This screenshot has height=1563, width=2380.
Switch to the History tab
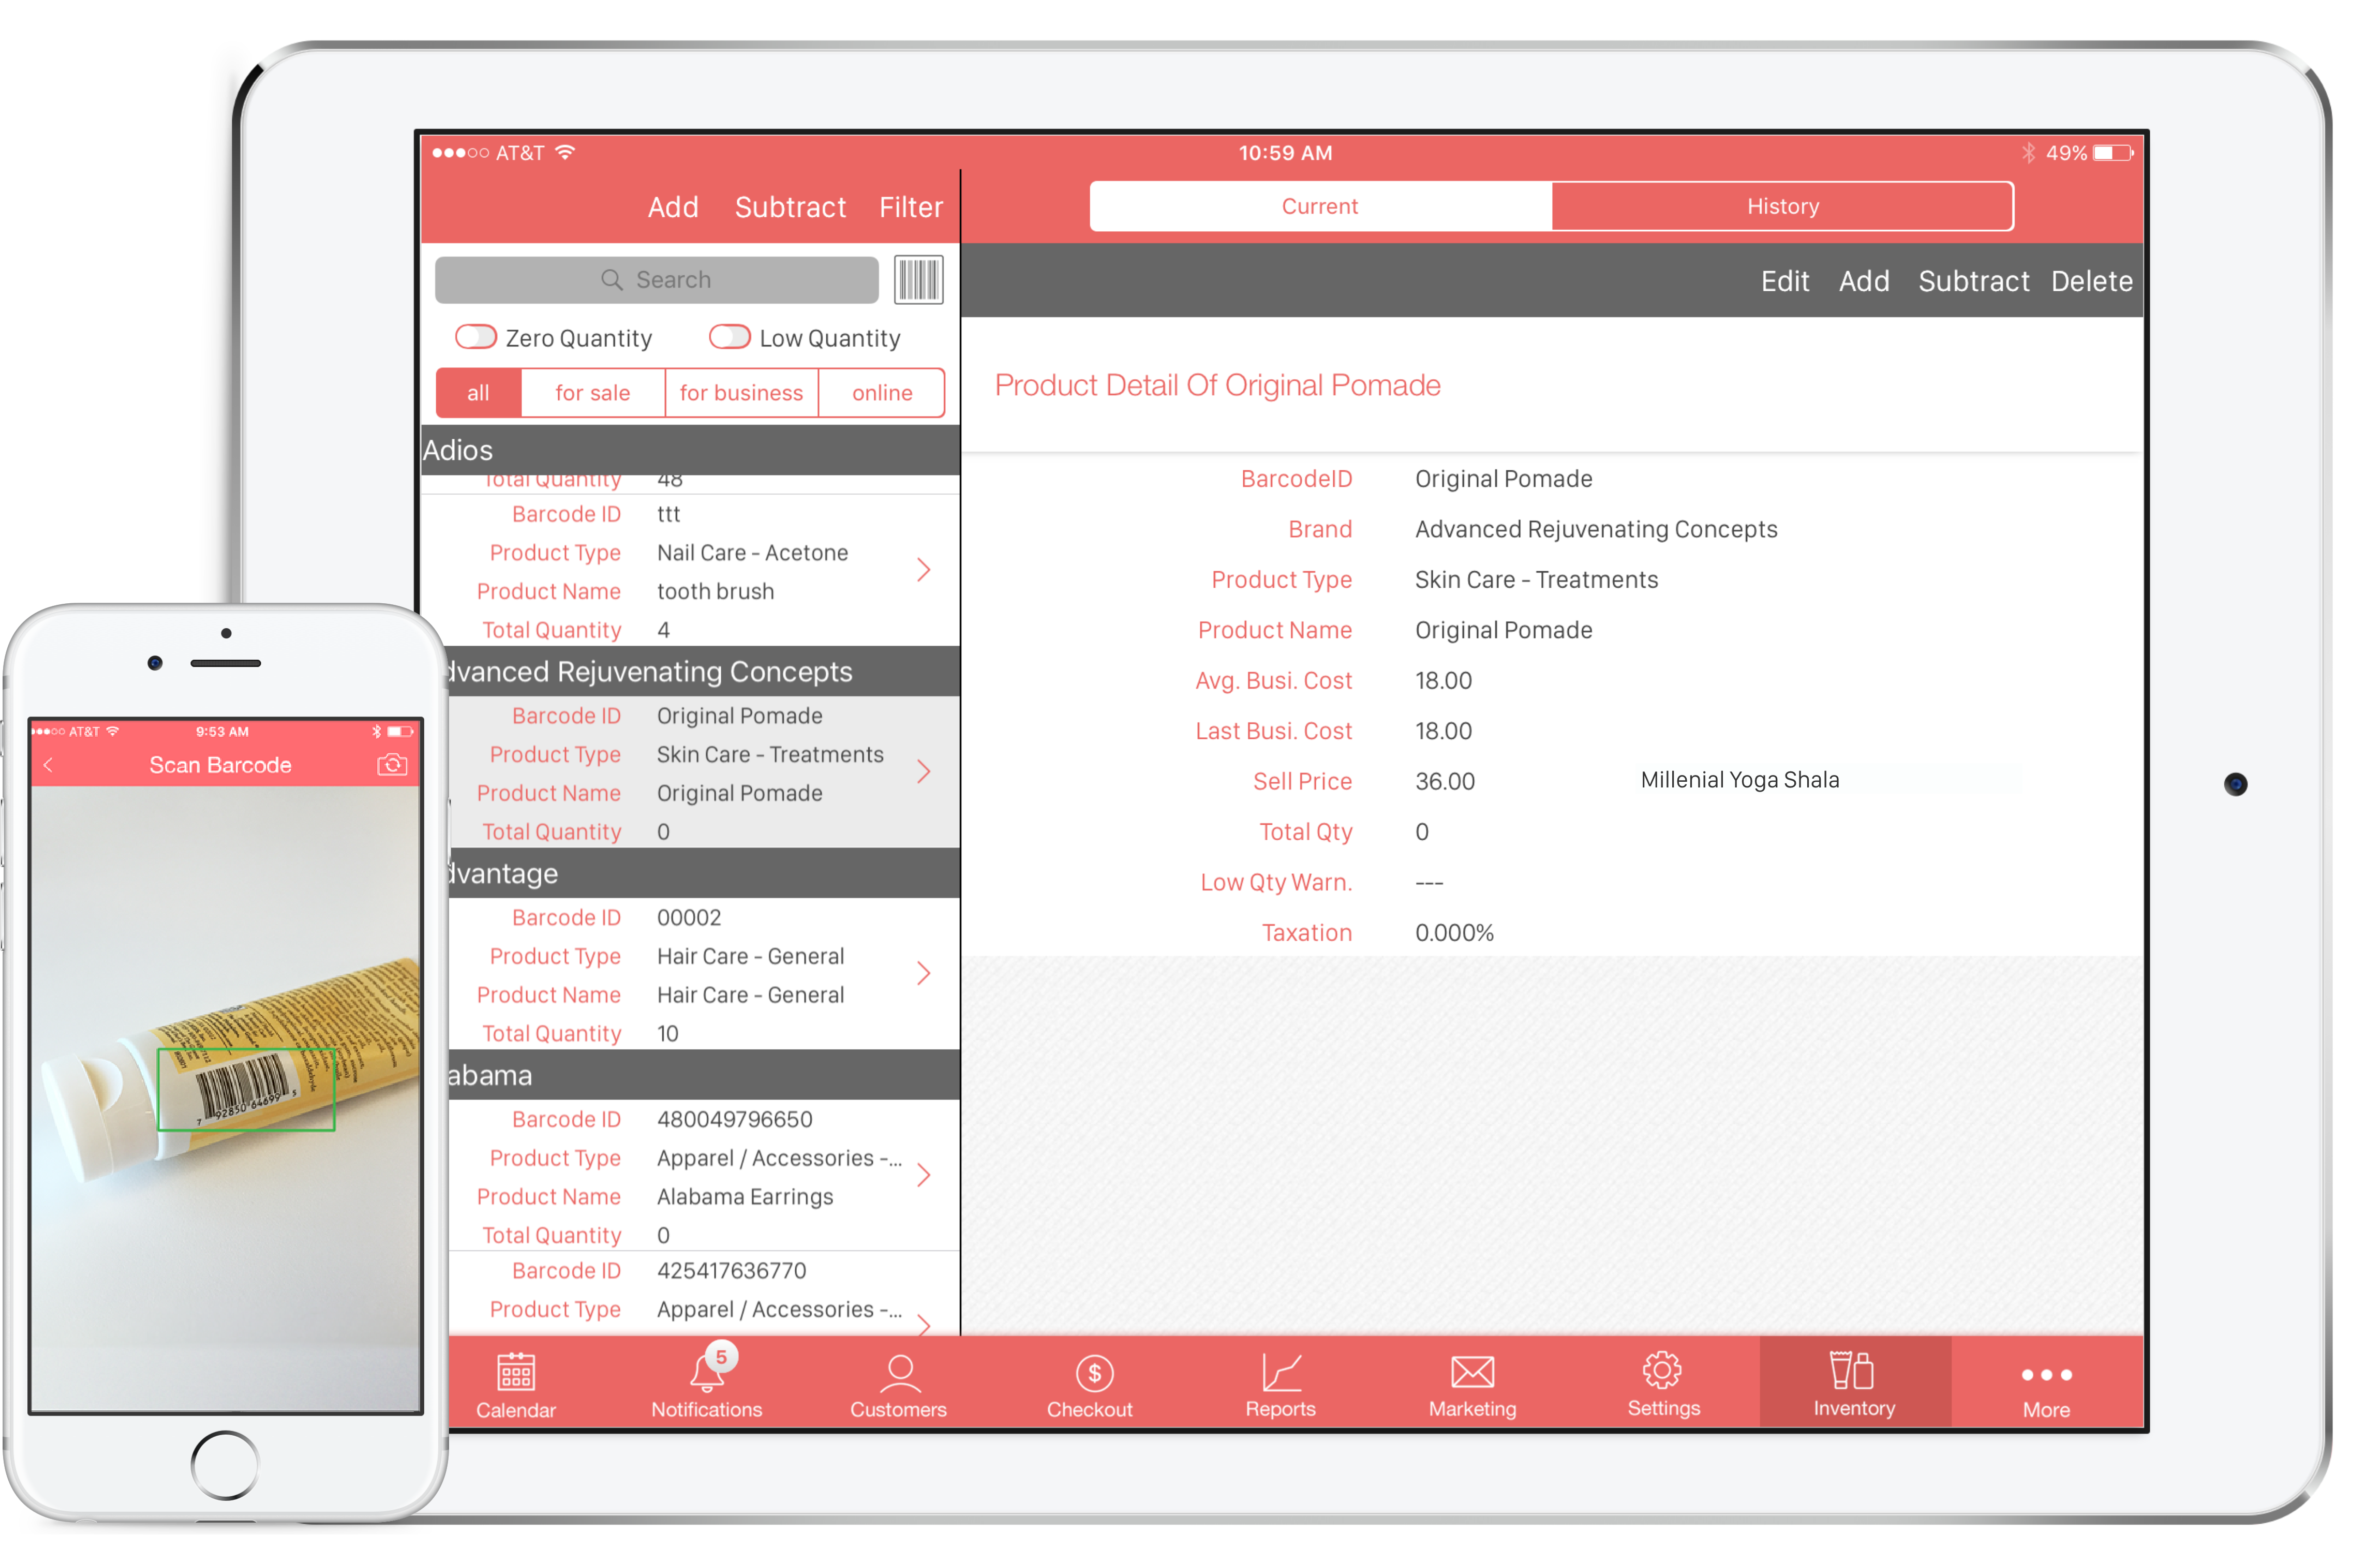1783,206
